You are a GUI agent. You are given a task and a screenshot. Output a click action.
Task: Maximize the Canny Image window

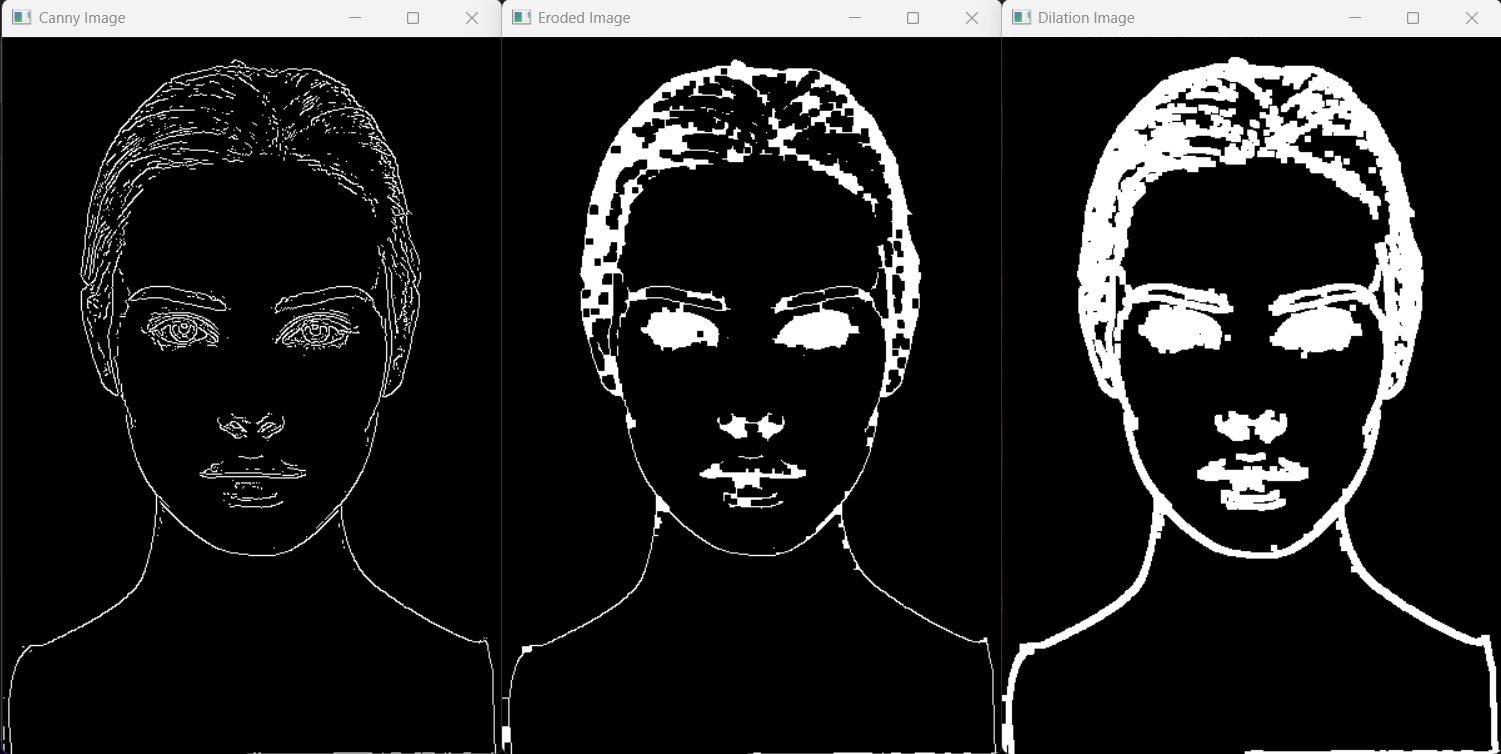pyautogui.click(x=413, y=18)
